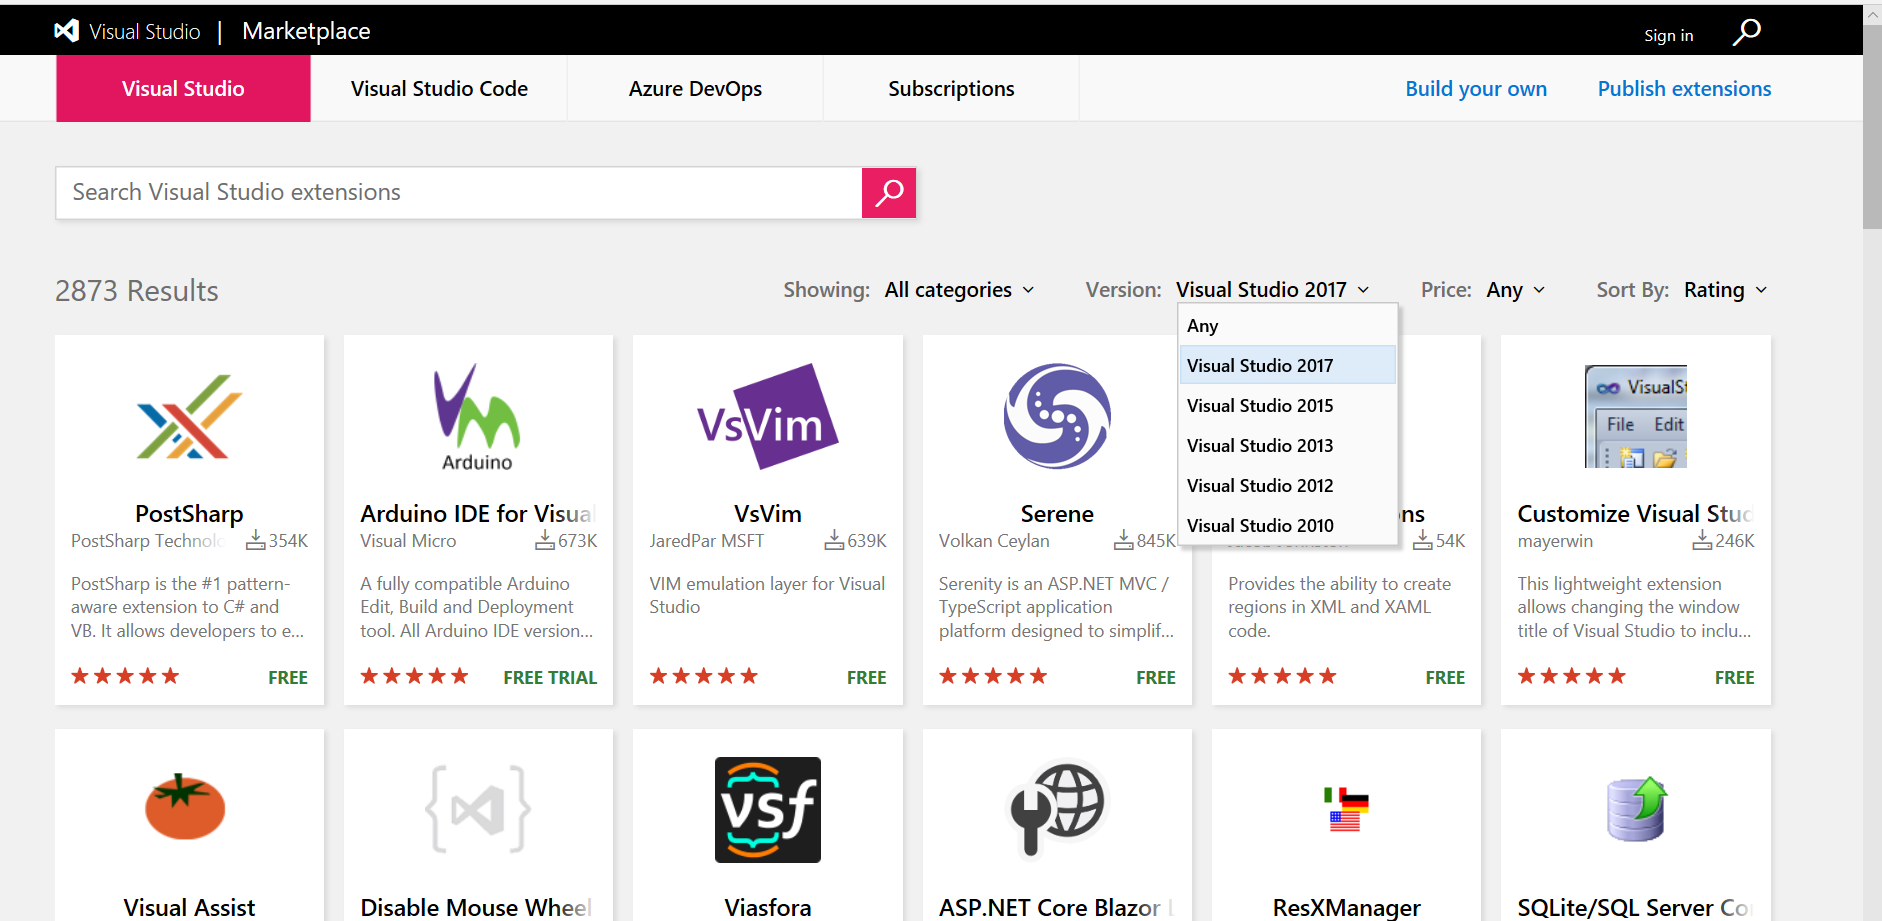1882x921 pixels.
Task: Open the Price Any dropdown
Action: 1515,290
